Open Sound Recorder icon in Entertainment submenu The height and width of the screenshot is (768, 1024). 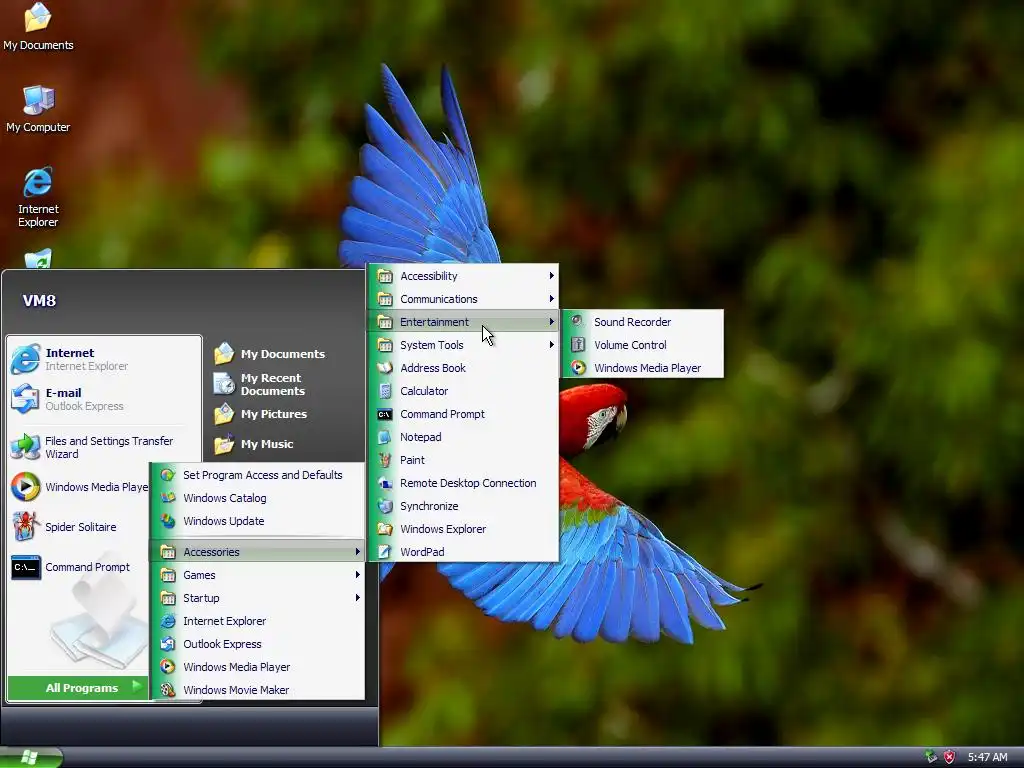pyautogui.click(x=577, y=321)
